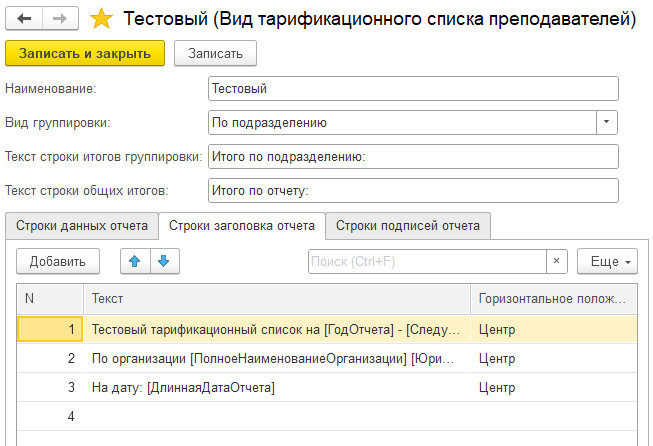The image size is (653, 446).
Task: Clear the search field with X
Action: [557, 261]
